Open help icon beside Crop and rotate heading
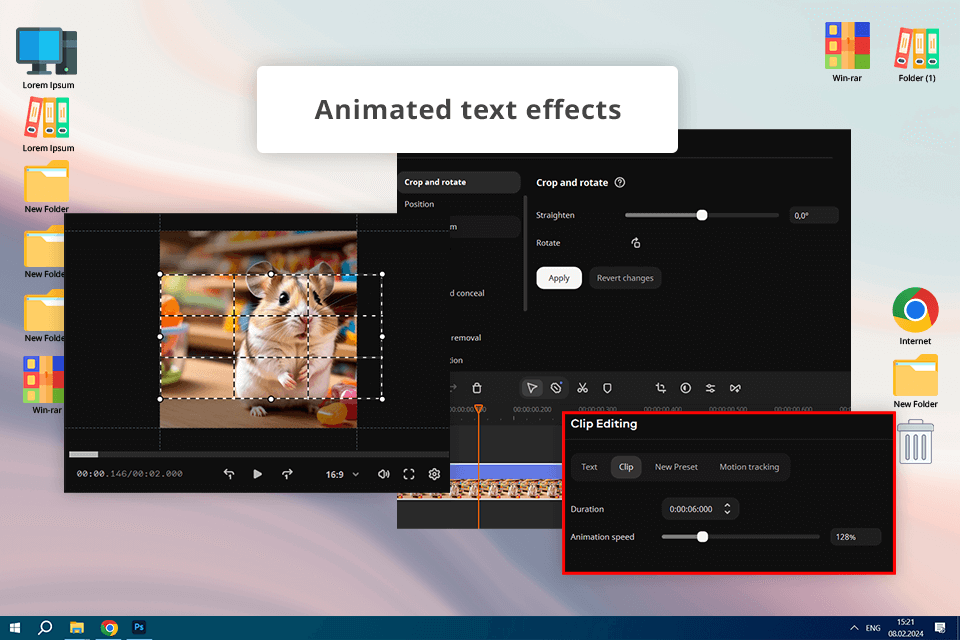960x640 pixels. point(620,183)
